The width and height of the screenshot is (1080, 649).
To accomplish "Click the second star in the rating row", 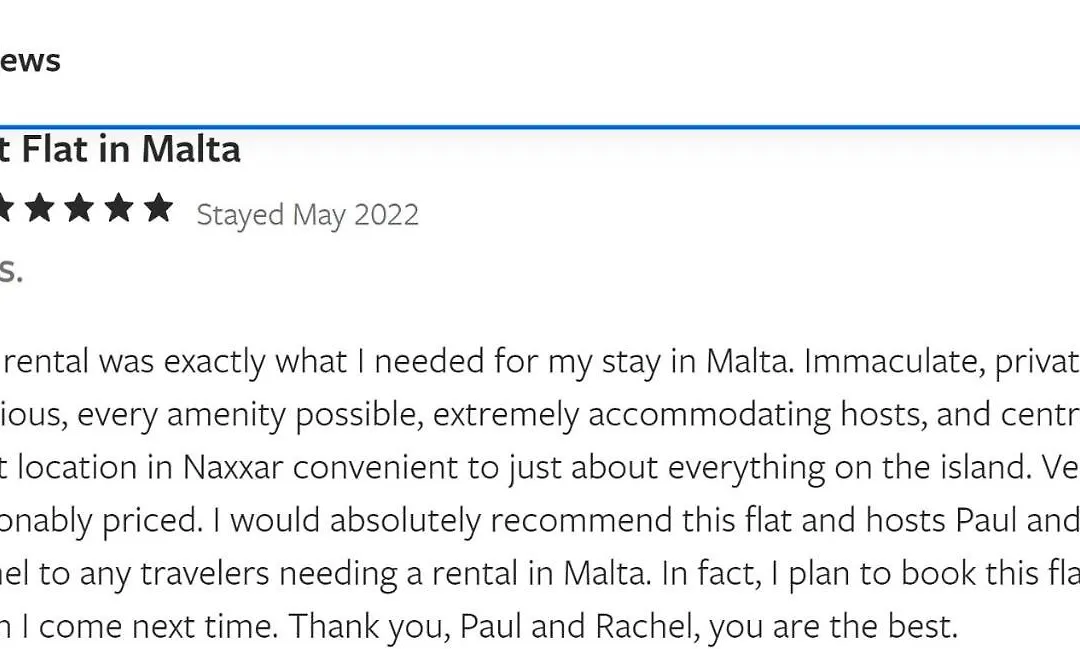I will [x=40, y=207].
